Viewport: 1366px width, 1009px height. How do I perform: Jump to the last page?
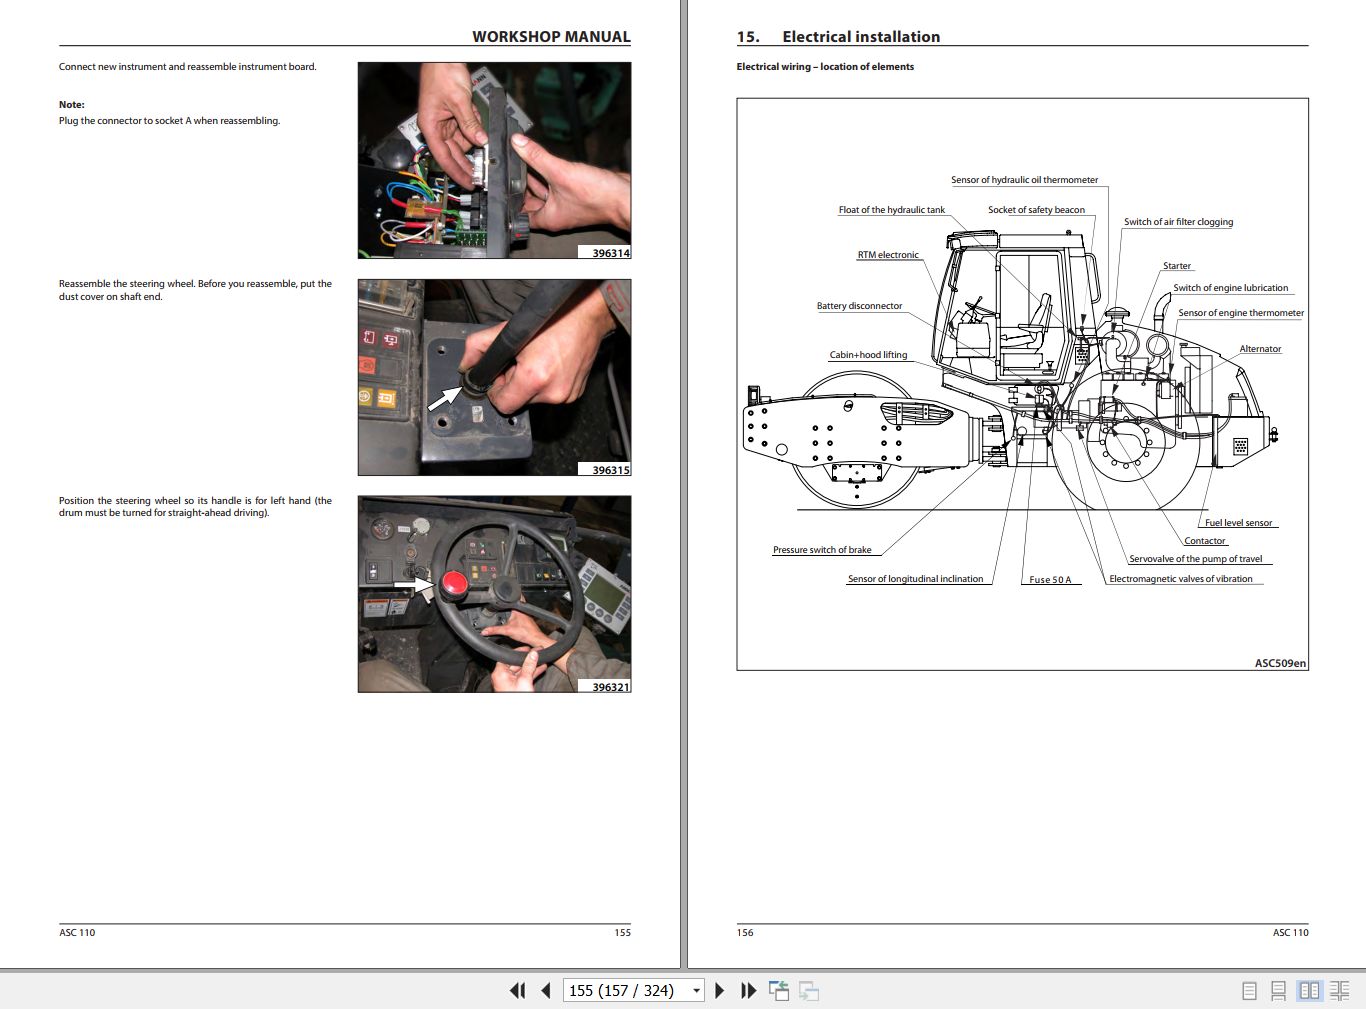click(748, 990)
